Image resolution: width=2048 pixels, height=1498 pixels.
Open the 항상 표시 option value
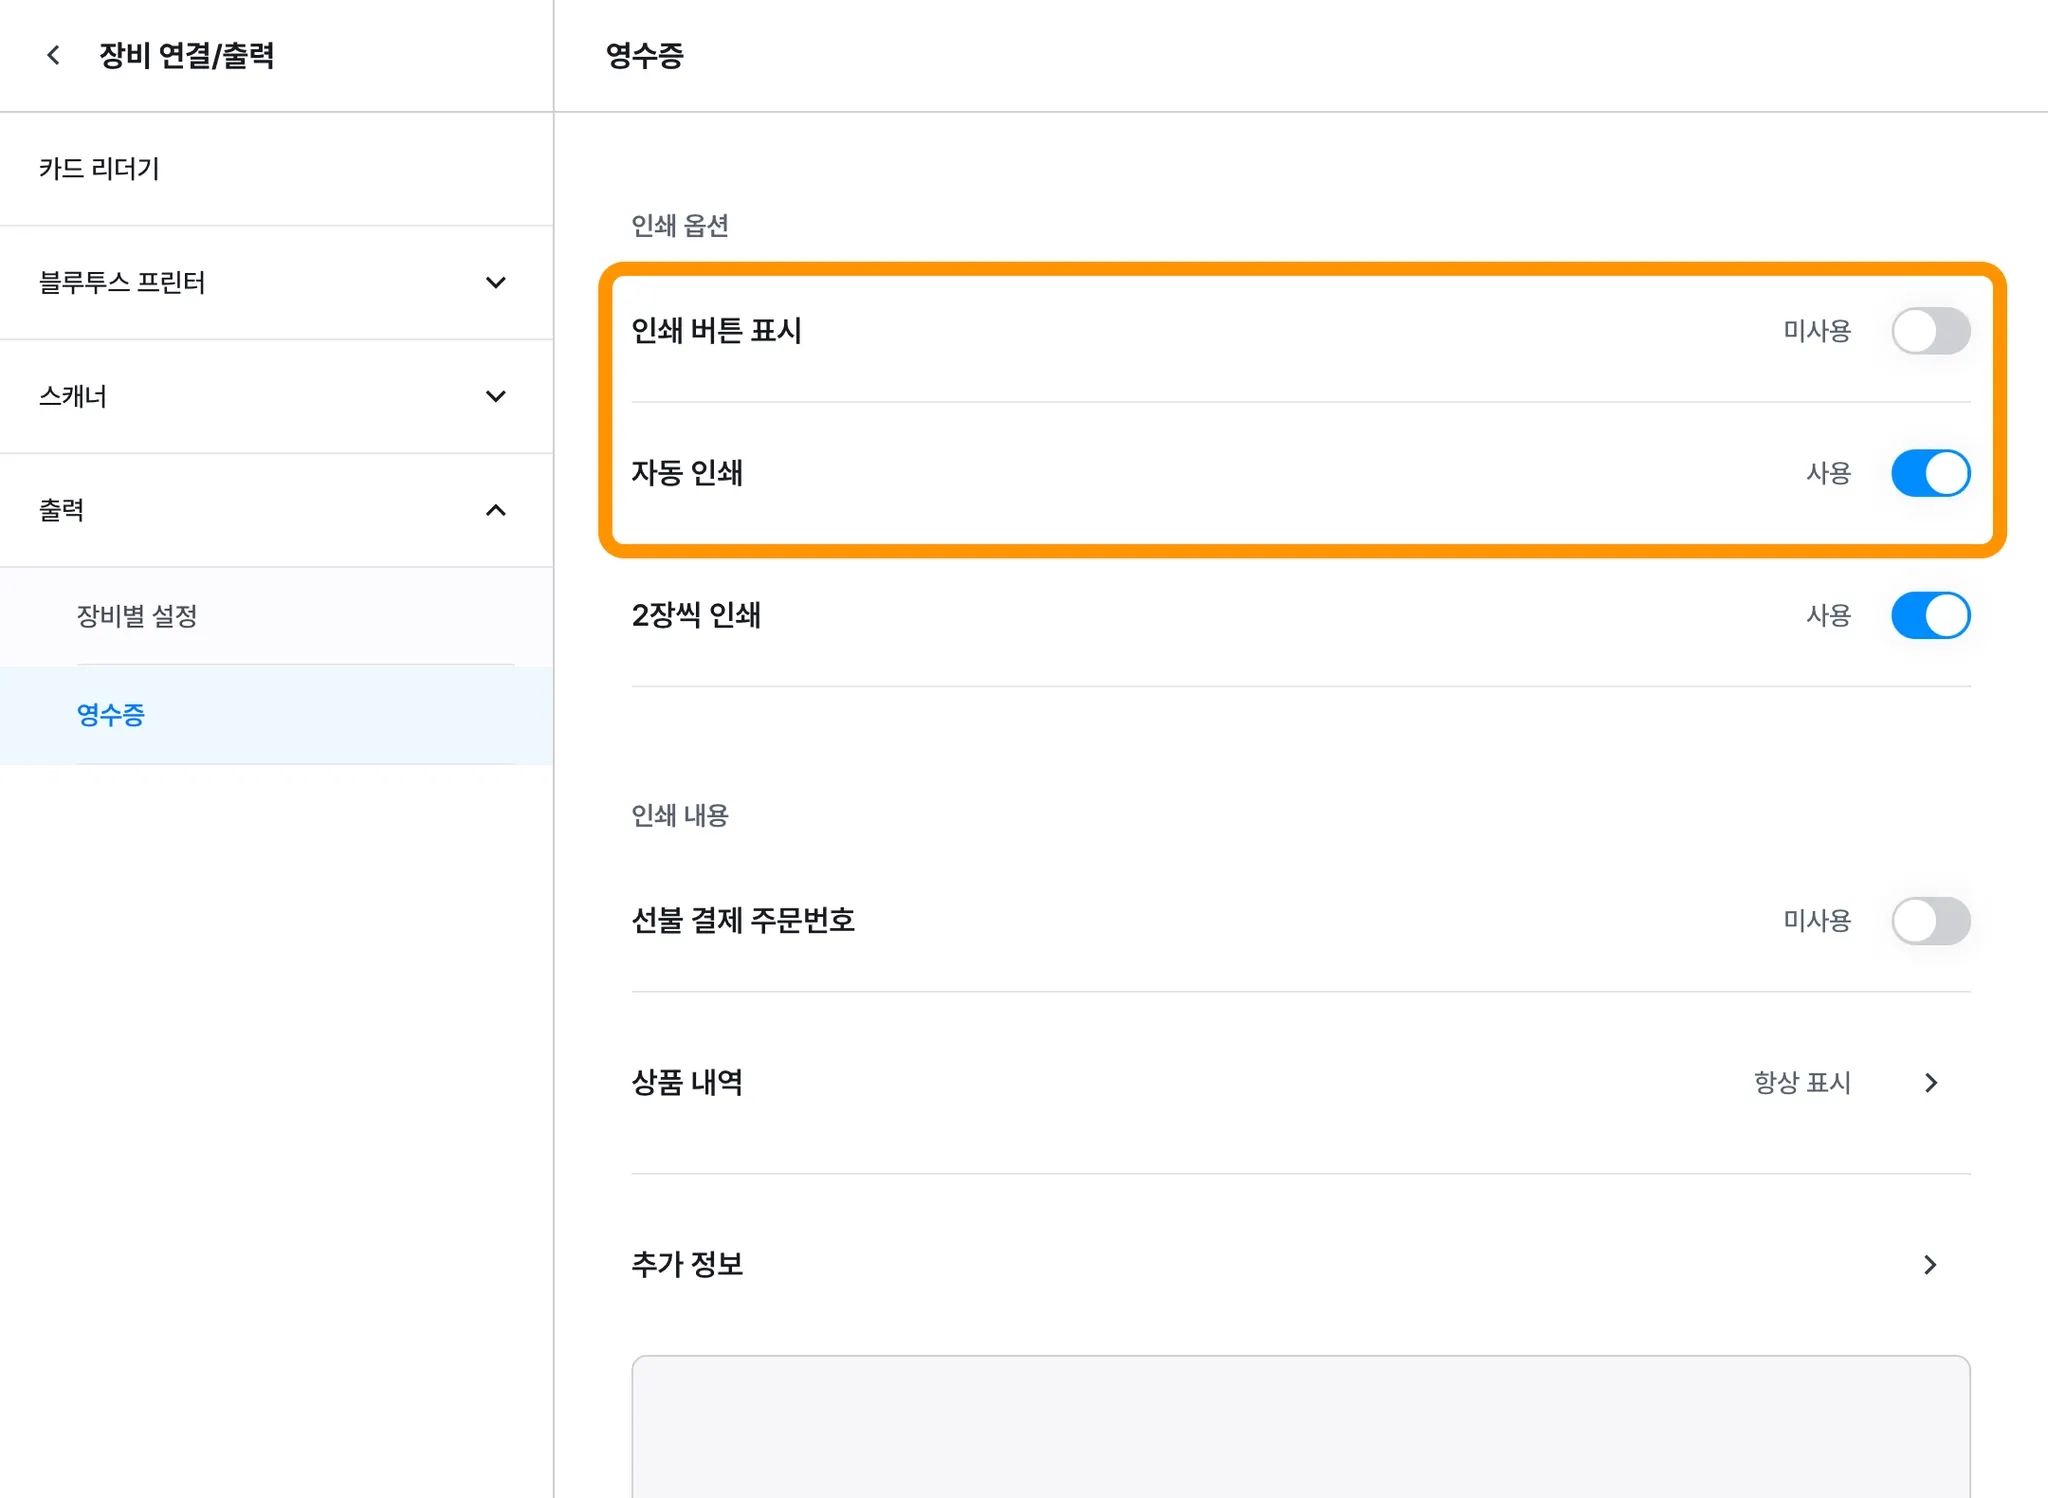tap(1802, 1083)
